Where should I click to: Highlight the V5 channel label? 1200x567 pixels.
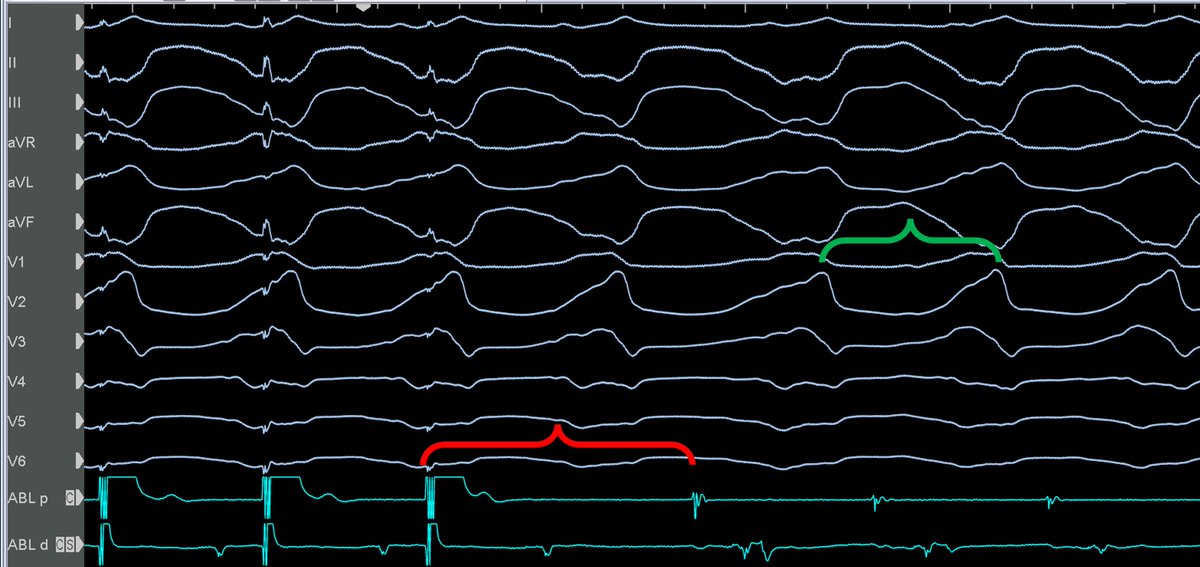16,422
